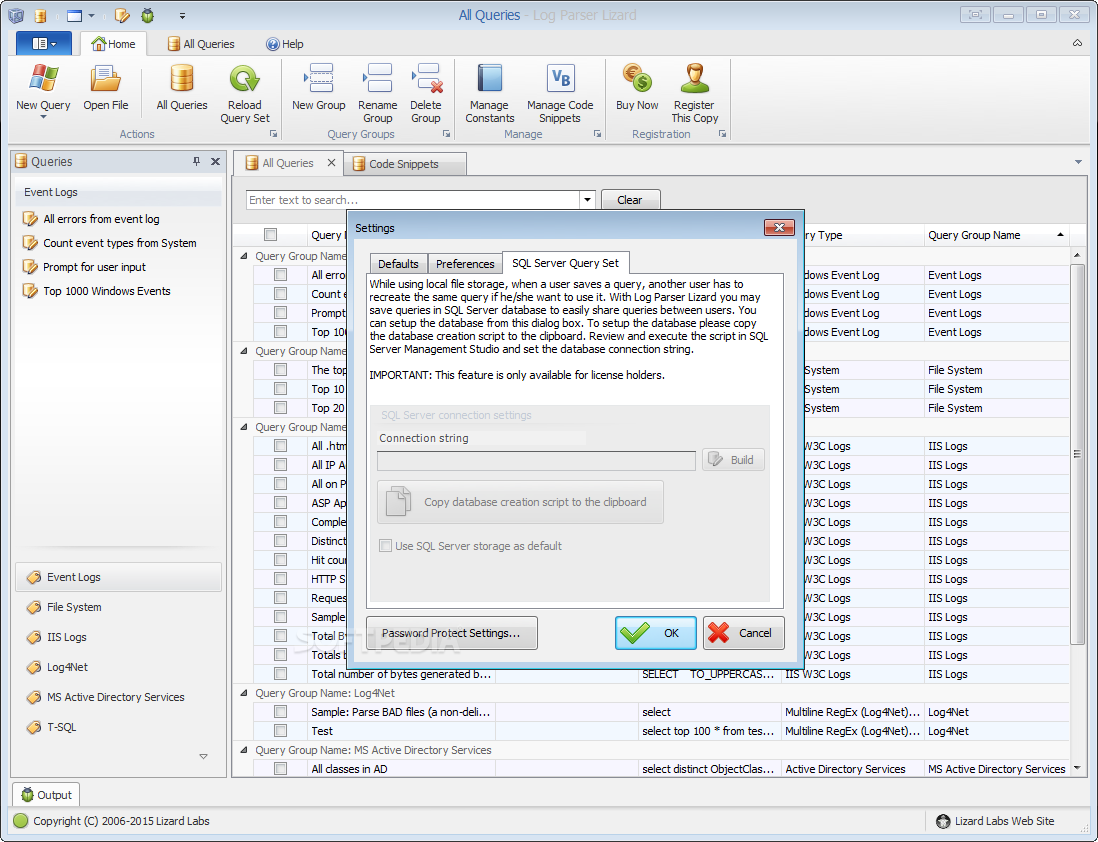Click the Buy Now coins icon

tap(637, 78)
